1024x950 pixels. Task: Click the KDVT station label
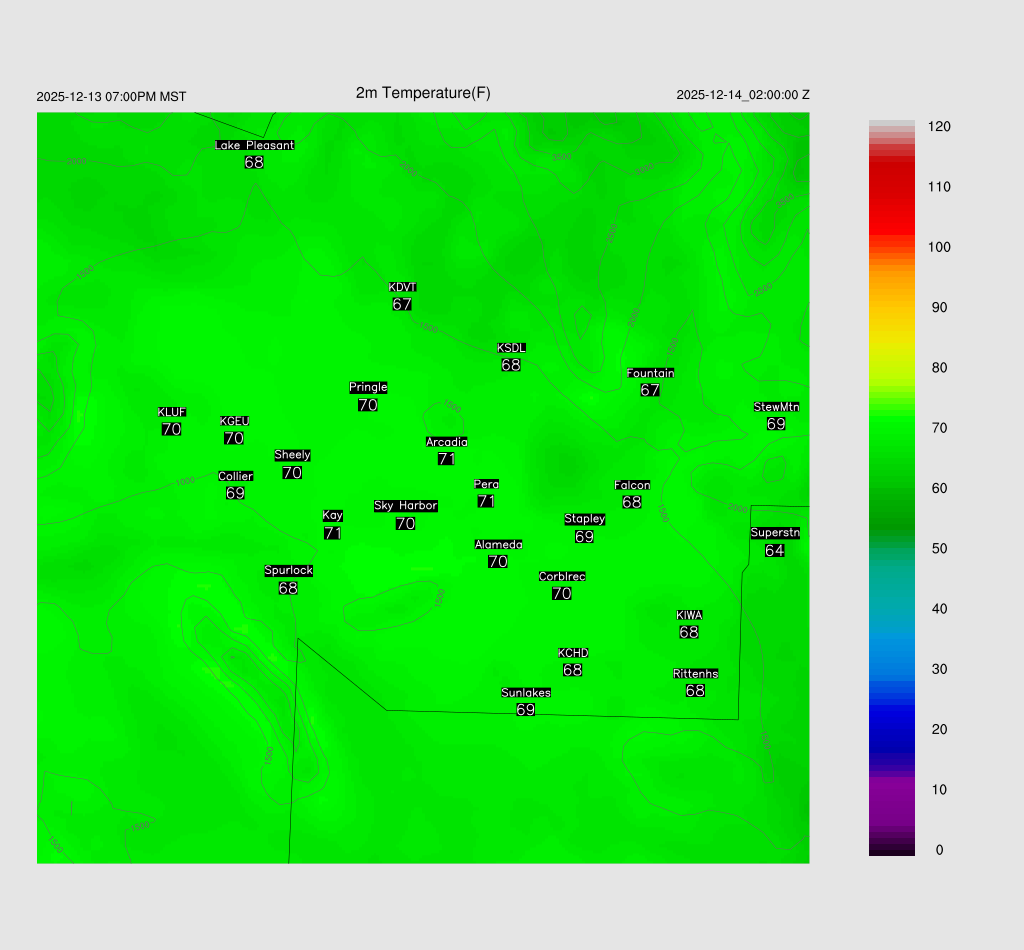pos(402,288)
